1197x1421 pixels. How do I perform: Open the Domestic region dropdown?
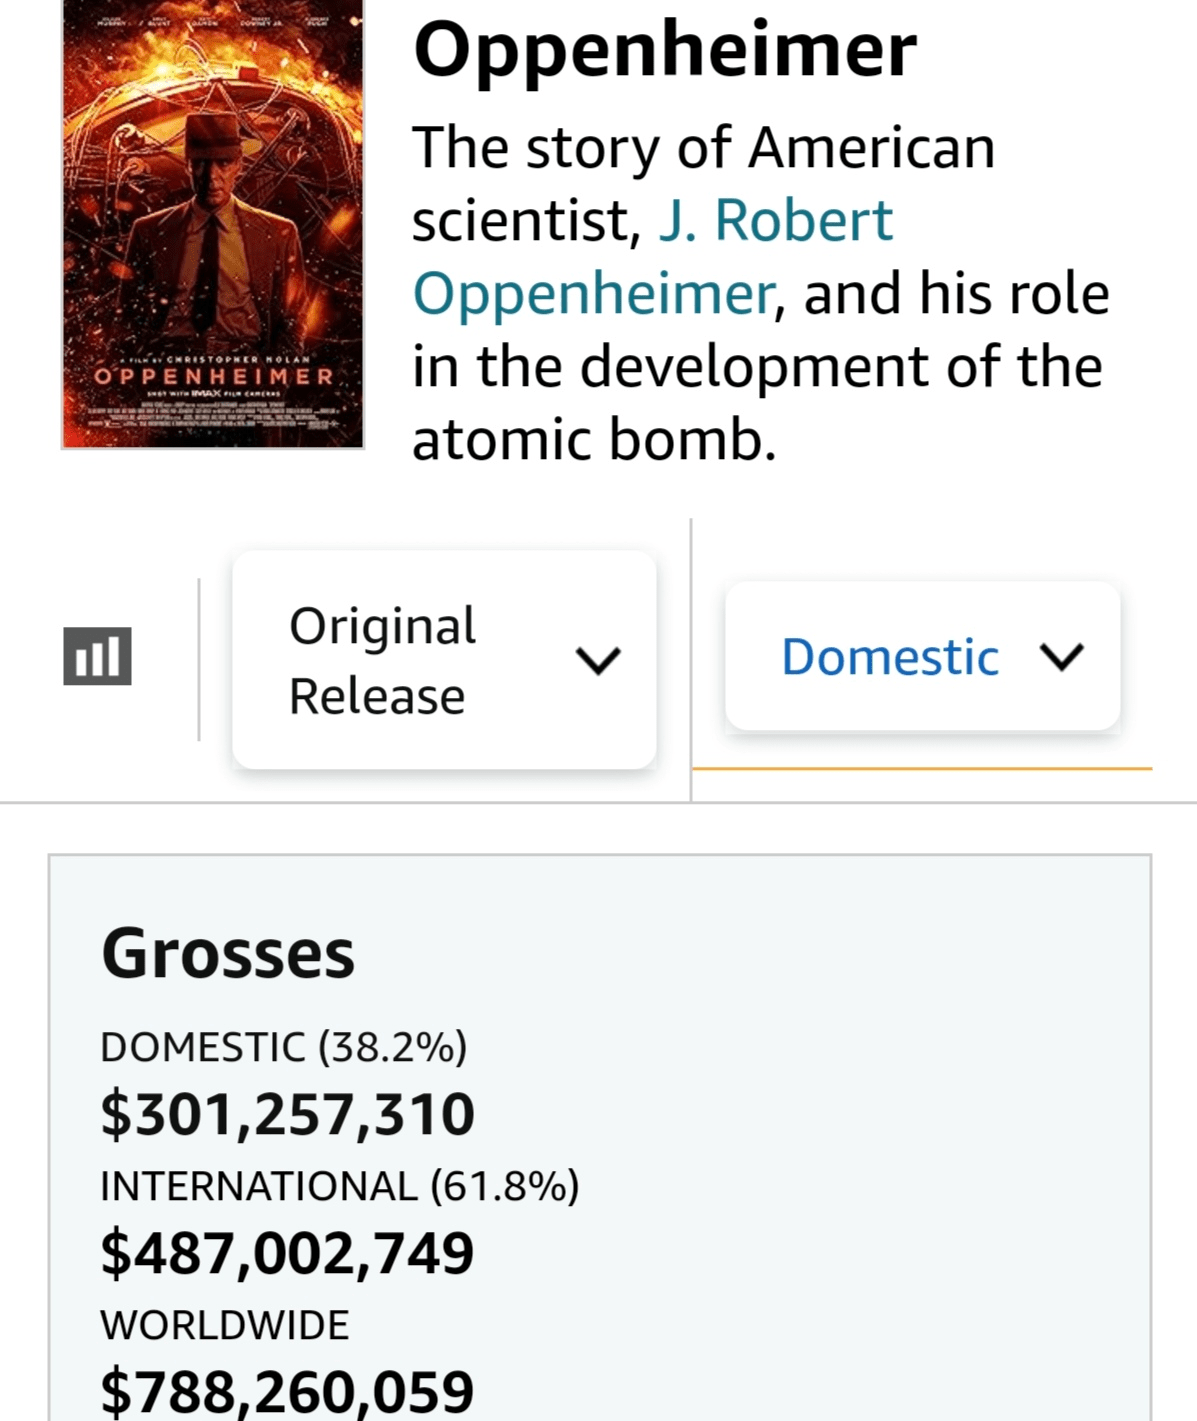pyautogui.click(x=921, y=657)
